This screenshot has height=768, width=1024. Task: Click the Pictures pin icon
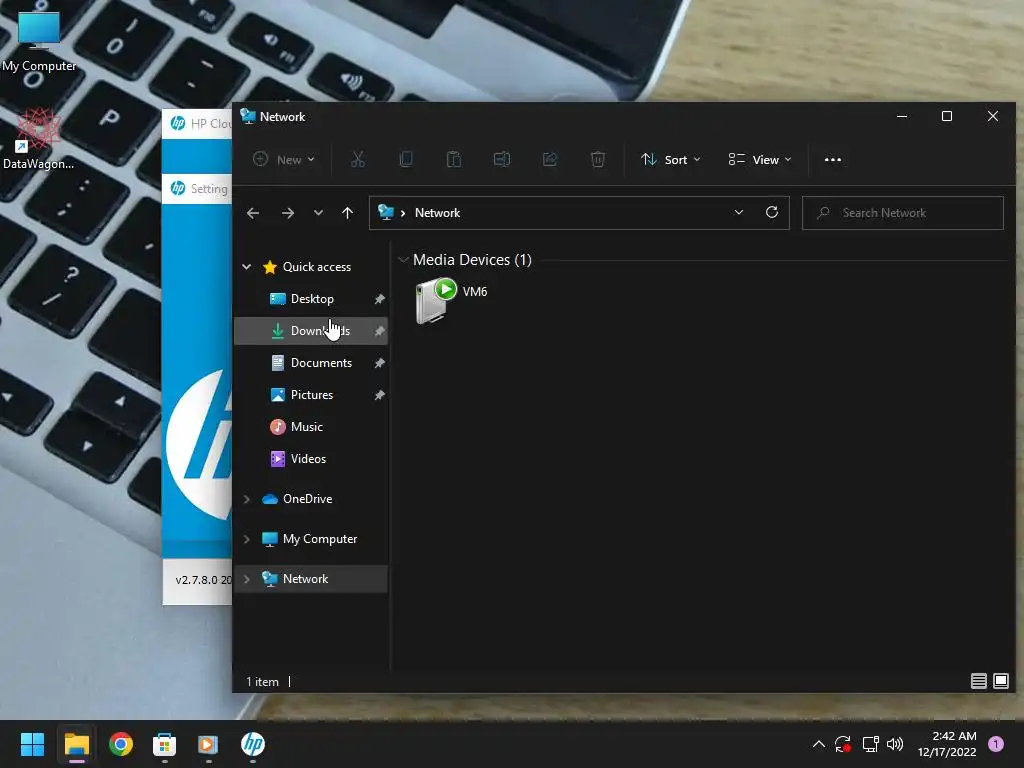379,395
